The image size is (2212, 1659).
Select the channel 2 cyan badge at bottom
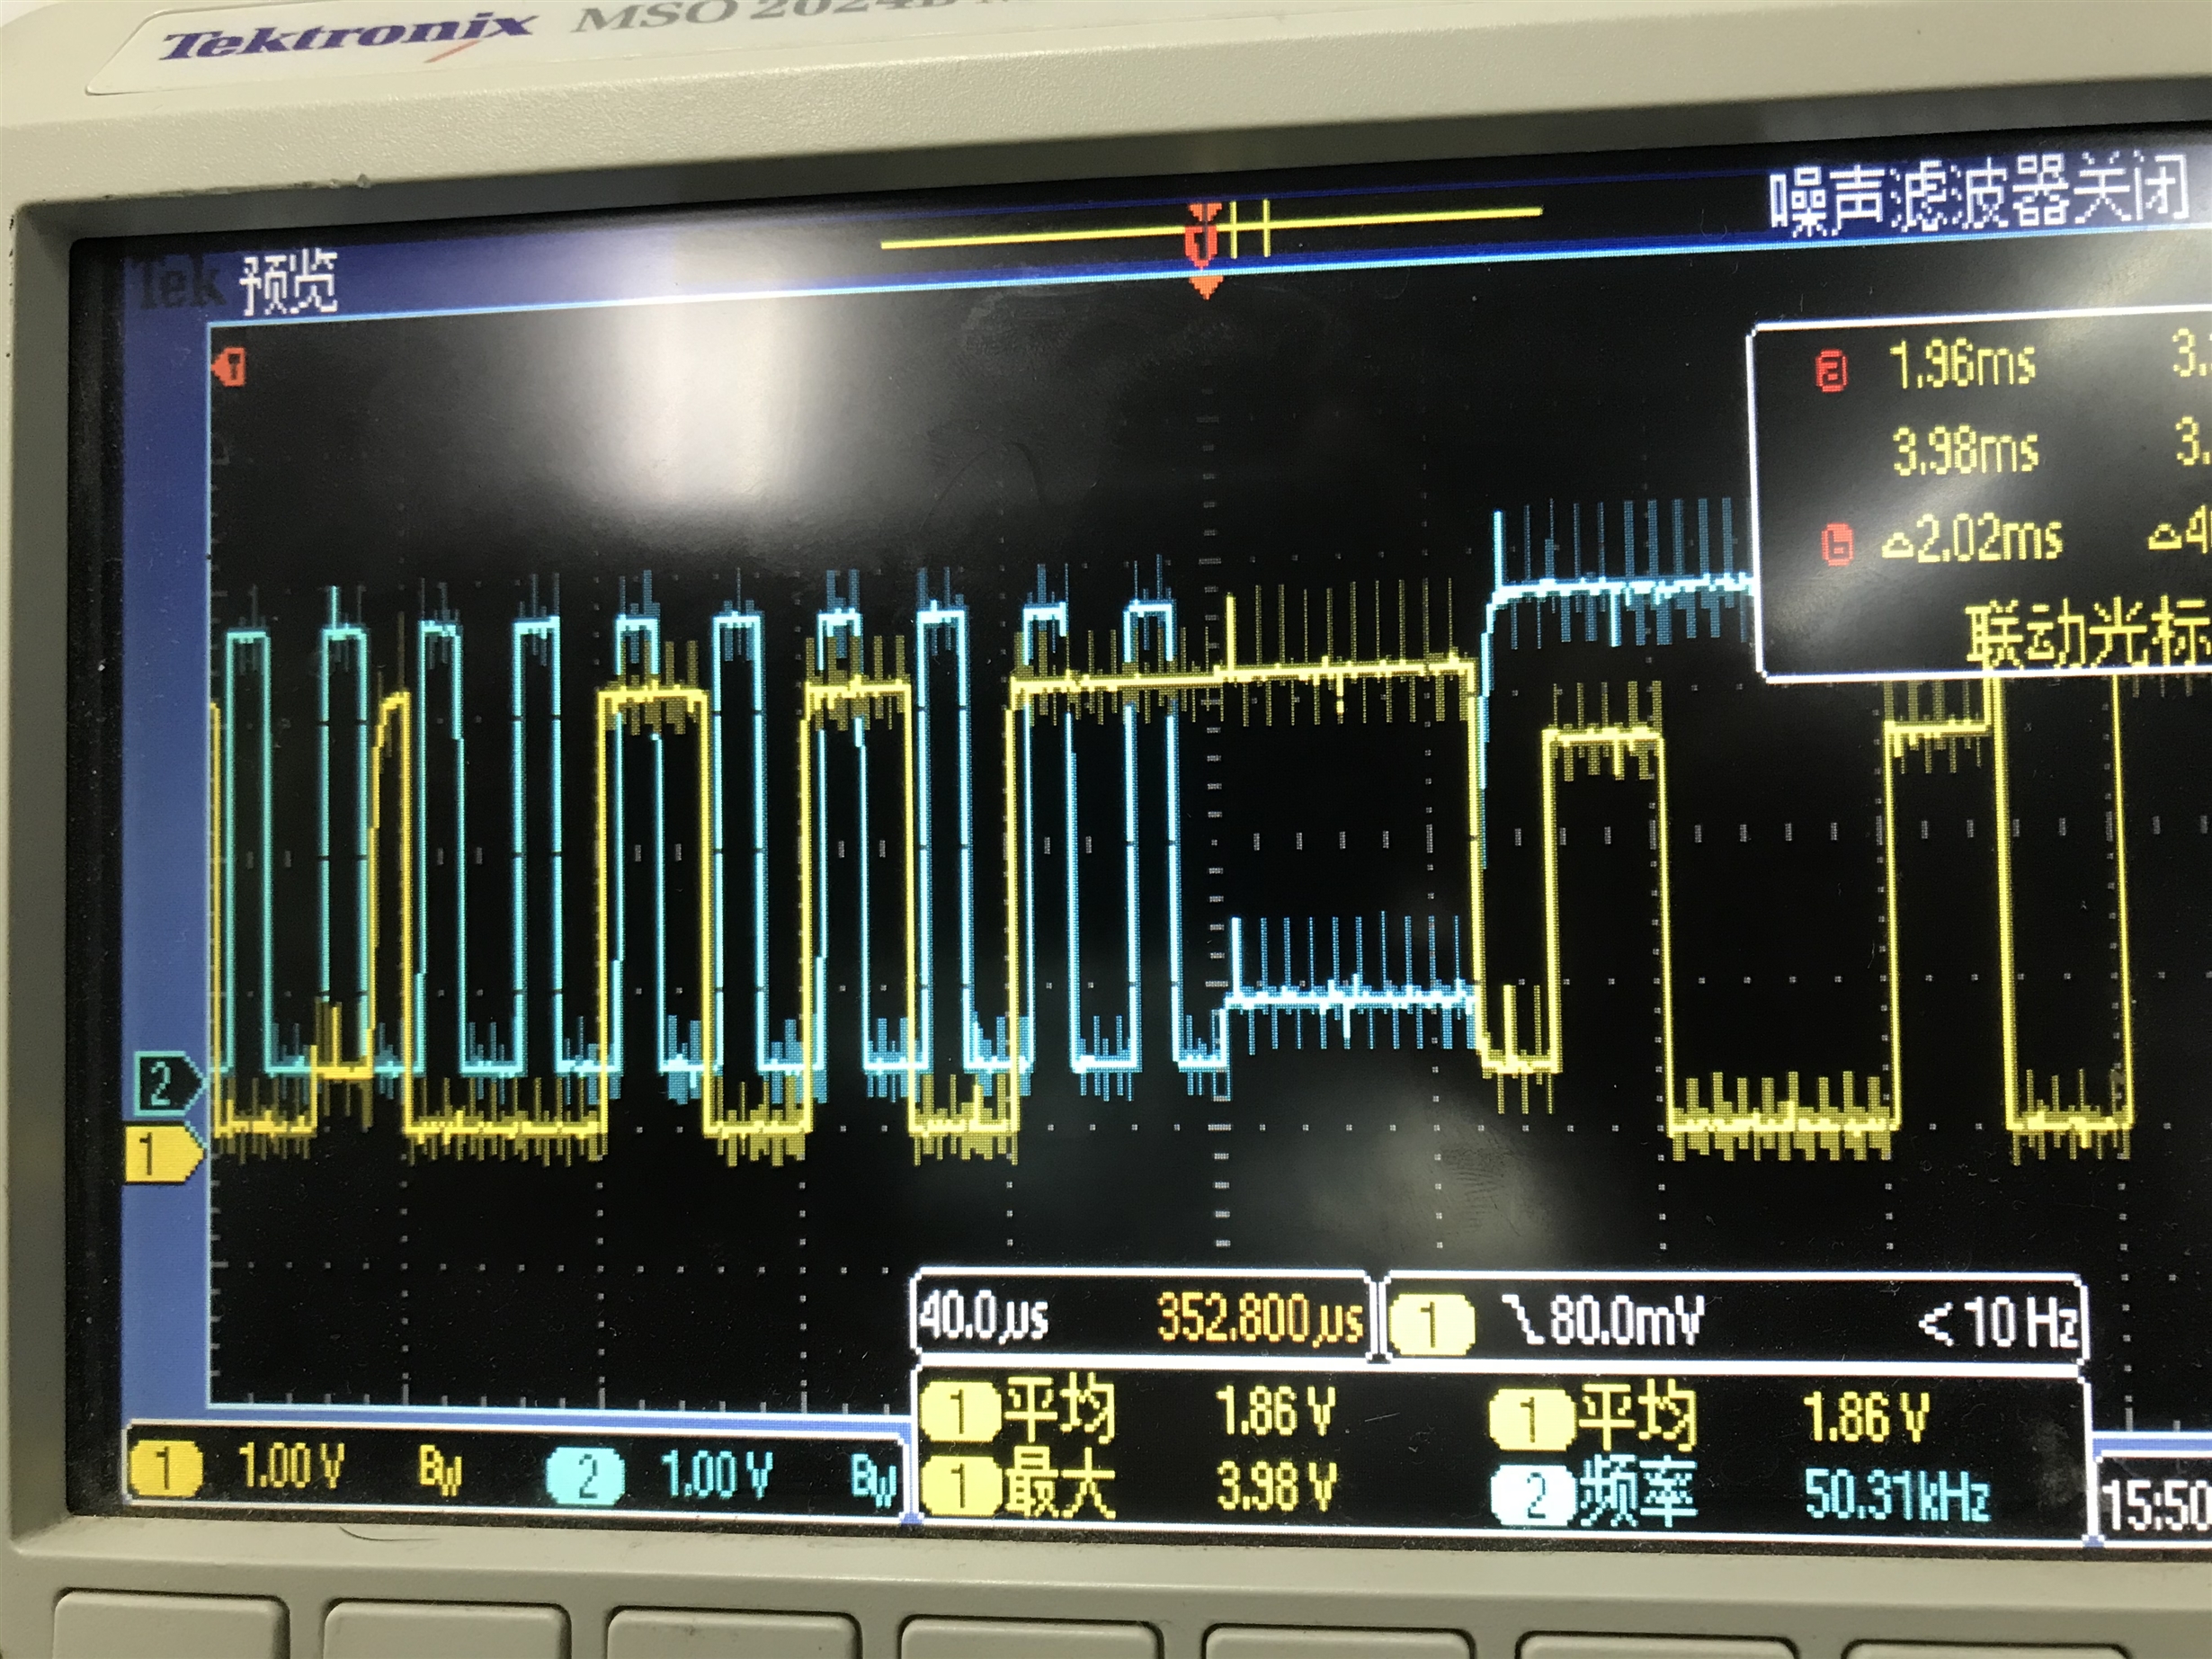[586, 1476]
